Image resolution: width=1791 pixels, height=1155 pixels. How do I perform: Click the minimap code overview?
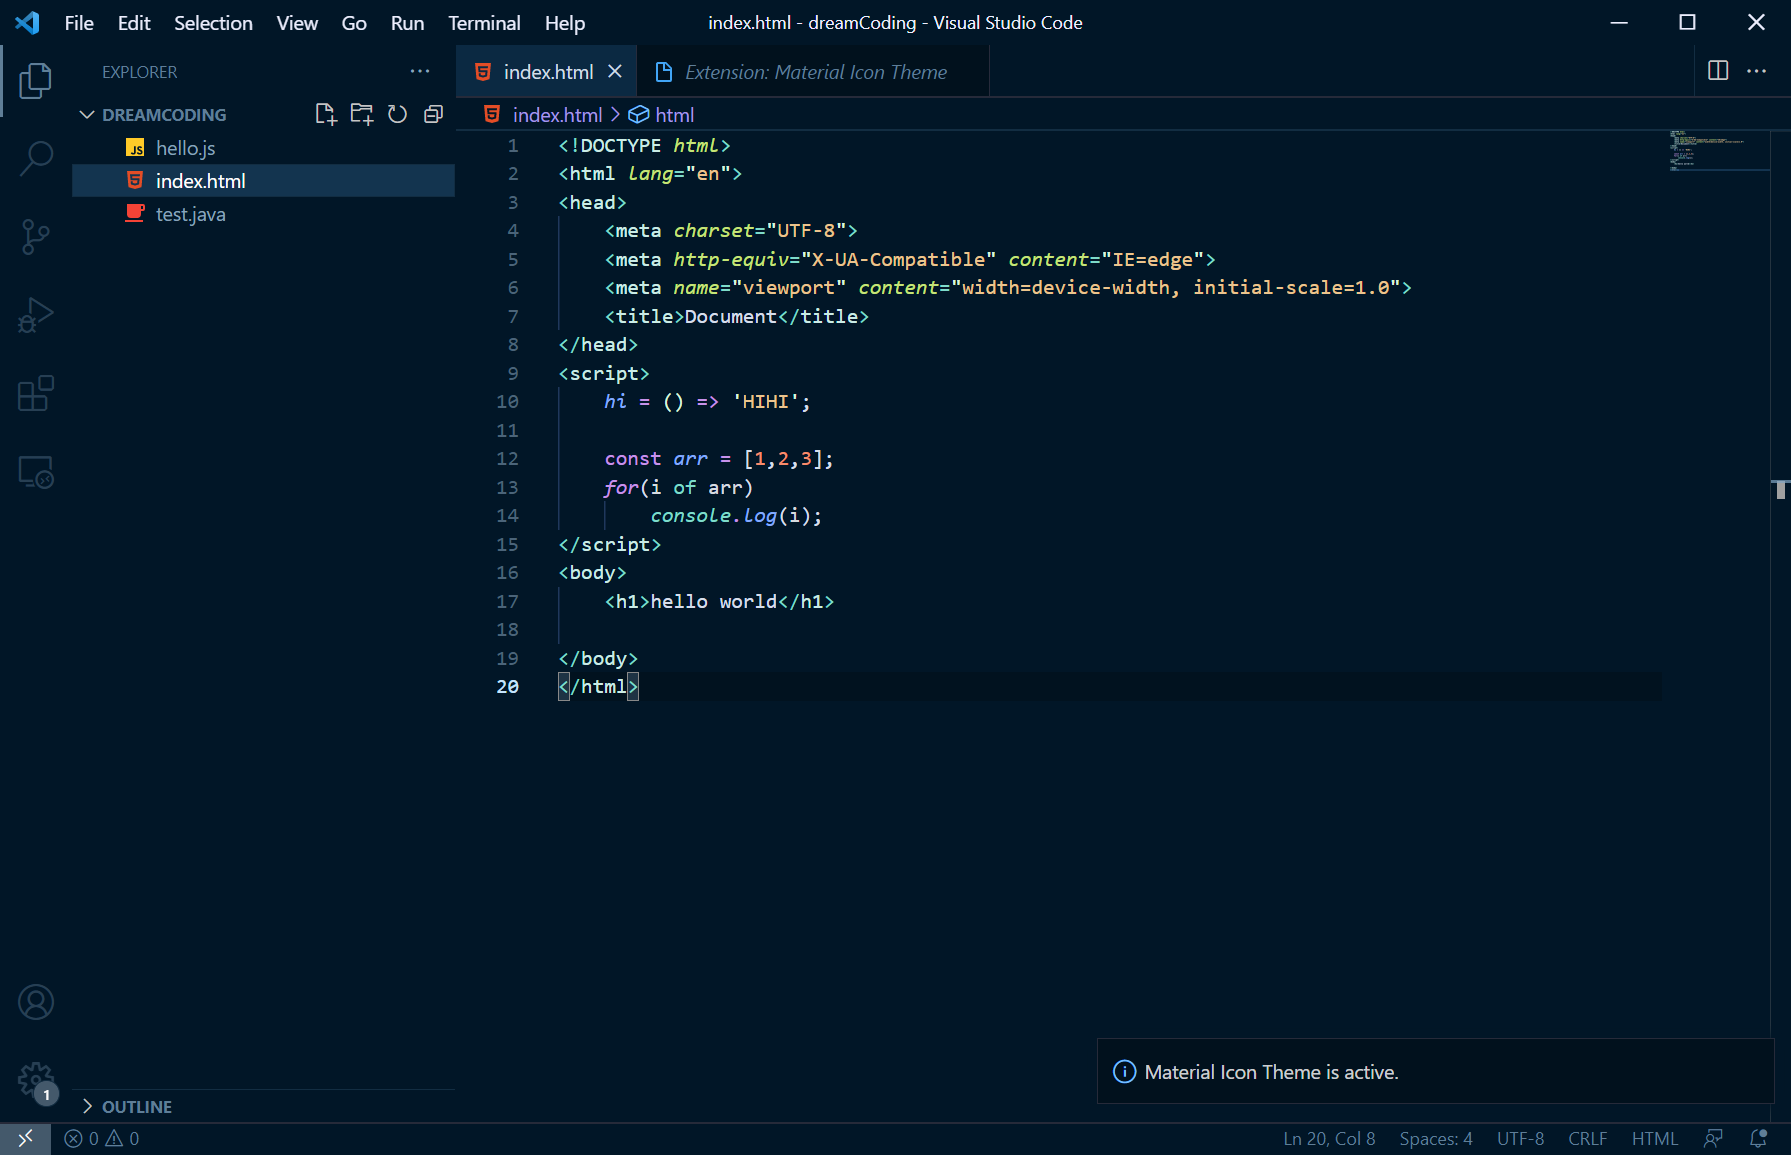(x=1714, y=150)
